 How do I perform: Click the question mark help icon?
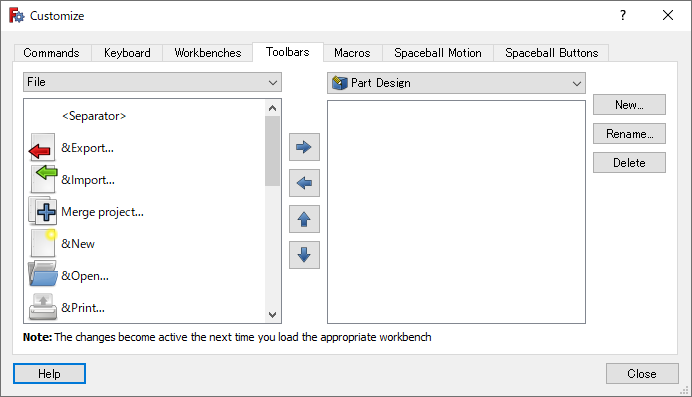tap(623, 15)
